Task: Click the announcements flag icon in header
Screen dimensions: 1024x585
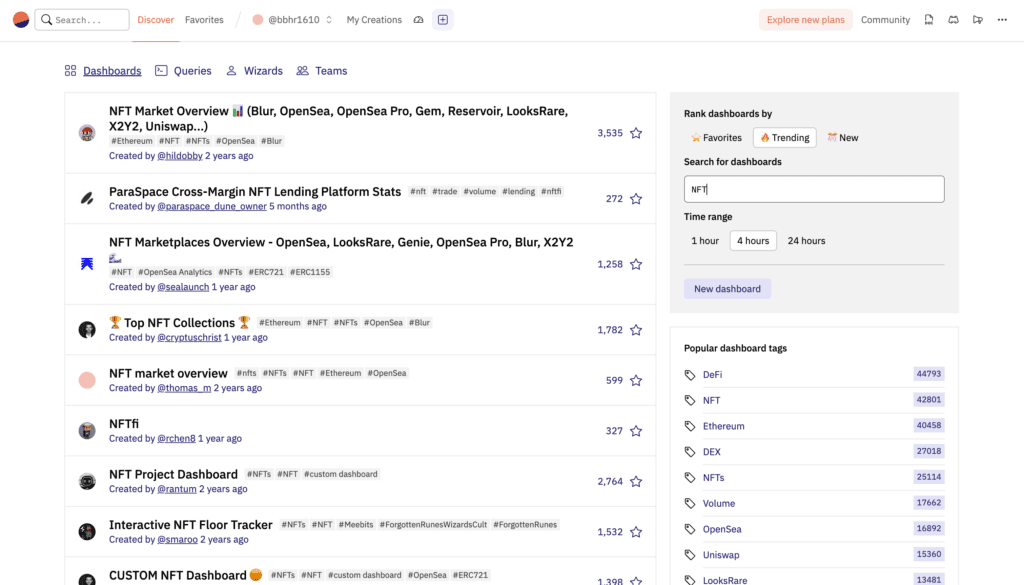Action: tap(978, 20)
